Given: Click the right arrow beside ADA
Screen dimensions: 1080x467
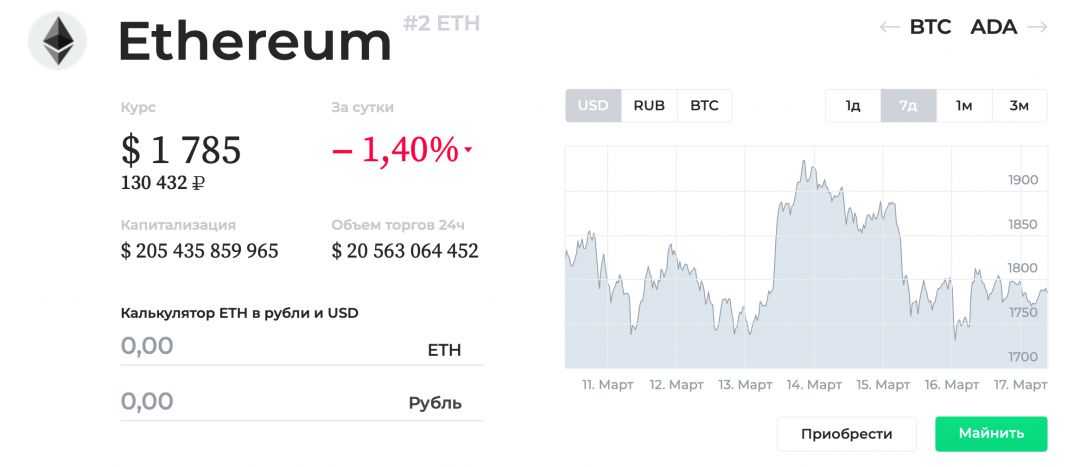Looking at the screenshot, I should pos(1037,27).
